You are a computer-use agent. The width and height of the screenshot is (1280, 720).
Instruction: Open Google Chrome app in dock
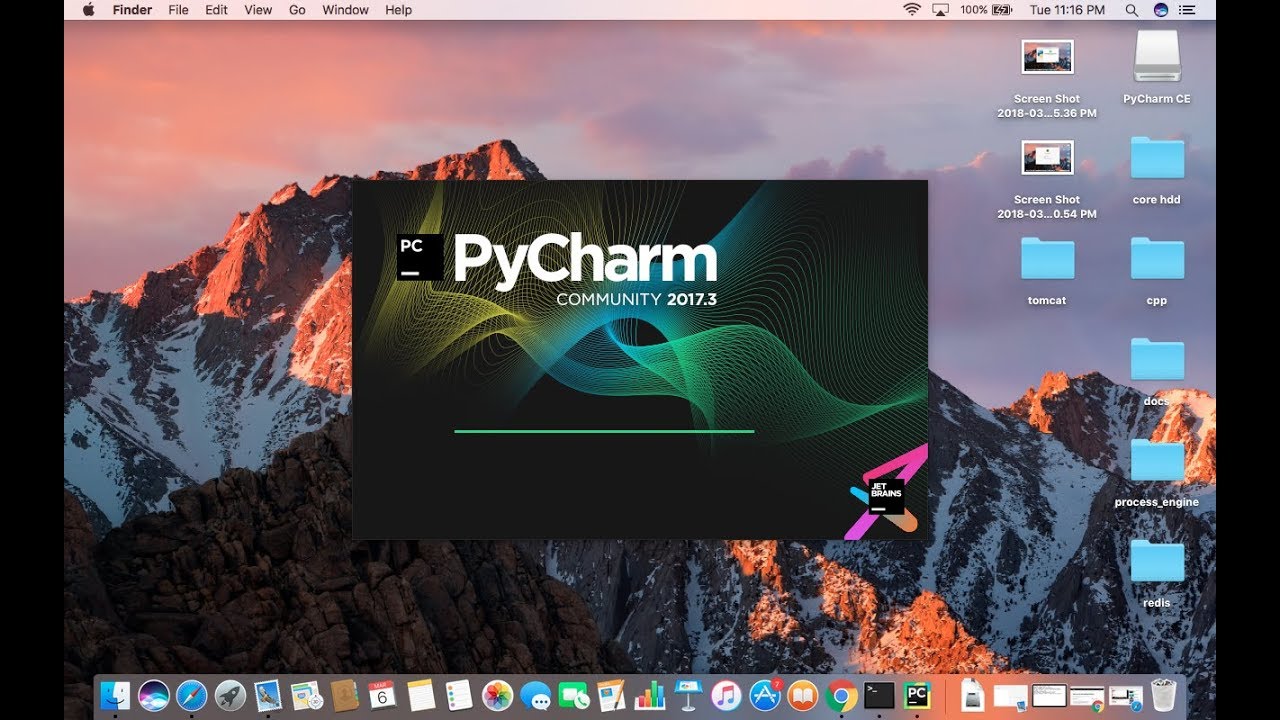tap(841, 695)
